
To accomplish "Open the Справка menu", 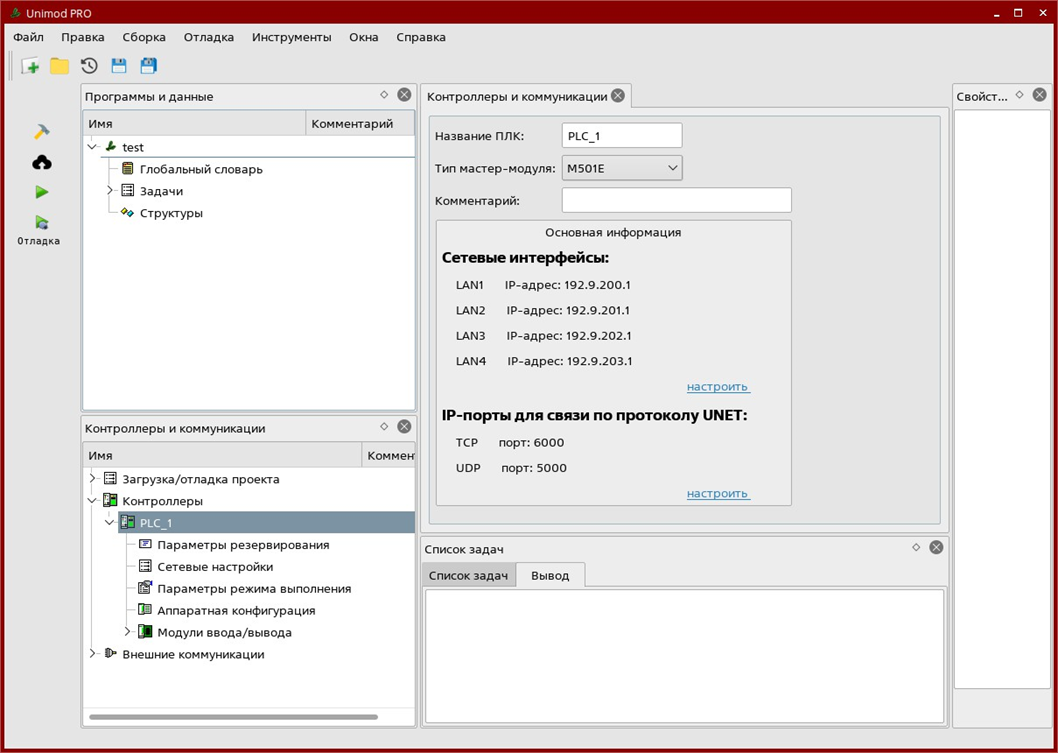I will pyautogui.click(x=421, y=37).
